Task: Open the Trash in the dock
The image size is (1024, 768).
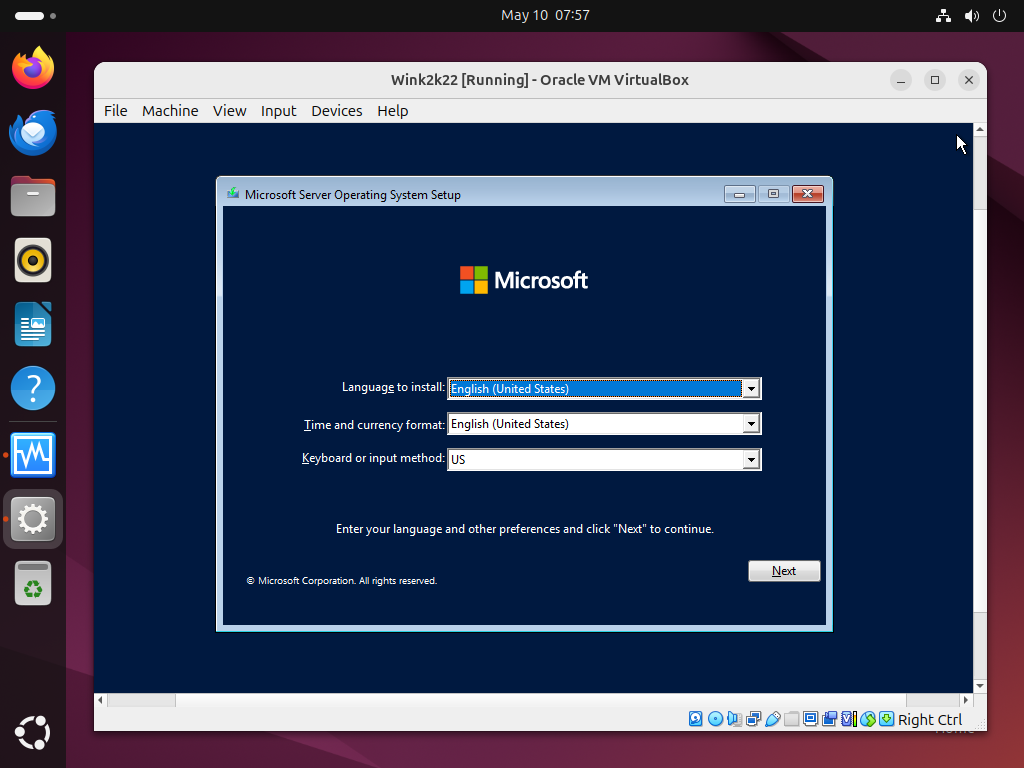Action: pos(33,583)
